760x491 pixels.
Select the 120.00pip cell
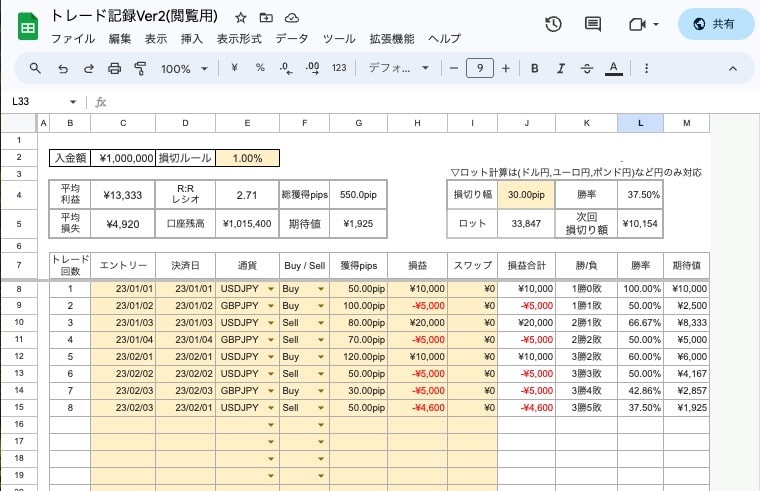tap(359, 357)
